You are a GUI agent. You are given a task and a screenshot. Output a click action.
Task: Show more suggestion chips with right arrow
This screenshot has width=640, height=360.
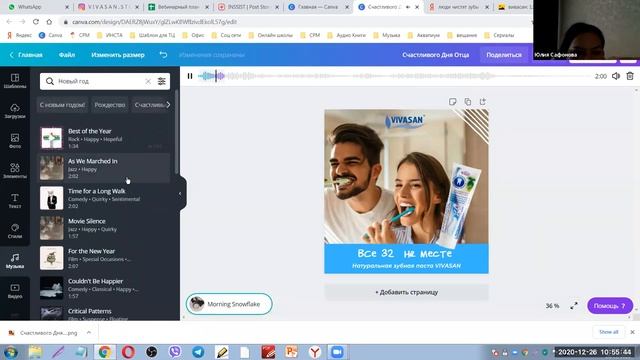point(168,105)
